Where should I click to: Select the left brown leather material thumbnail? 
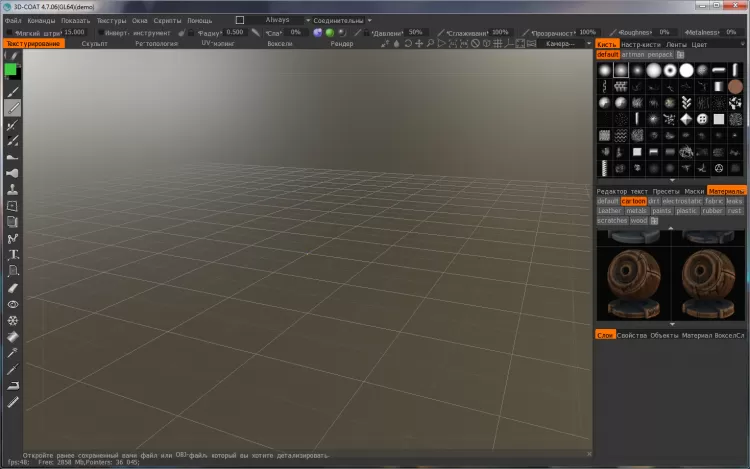point(634,283)
